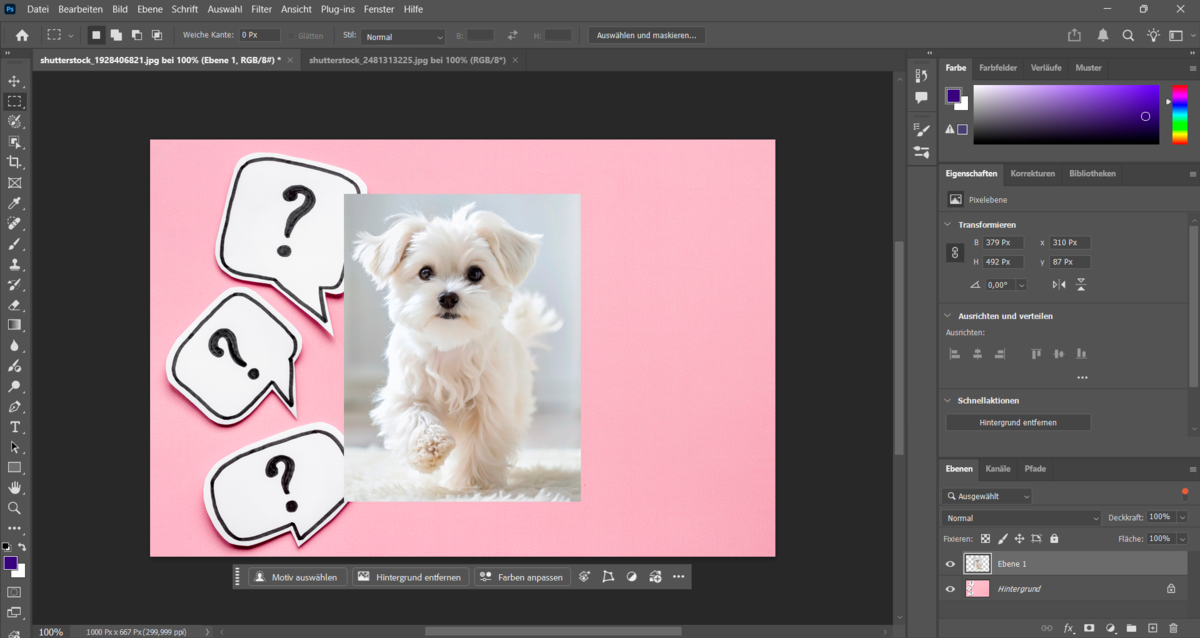The image size is (1200, 638).
Task: Switch to the Kanäle tab
Action: pos(998,468)
